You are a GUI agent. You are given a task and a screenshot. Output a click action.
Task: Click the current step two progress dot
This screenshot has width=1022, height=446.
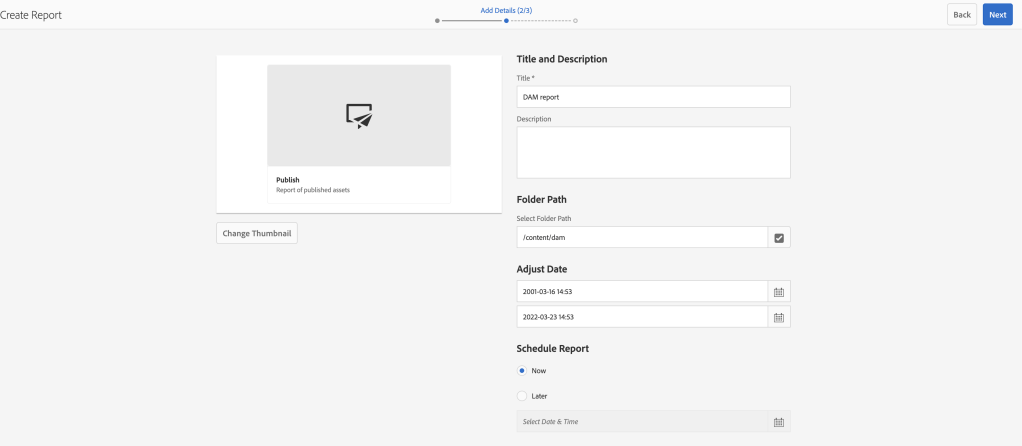[507, 20]
